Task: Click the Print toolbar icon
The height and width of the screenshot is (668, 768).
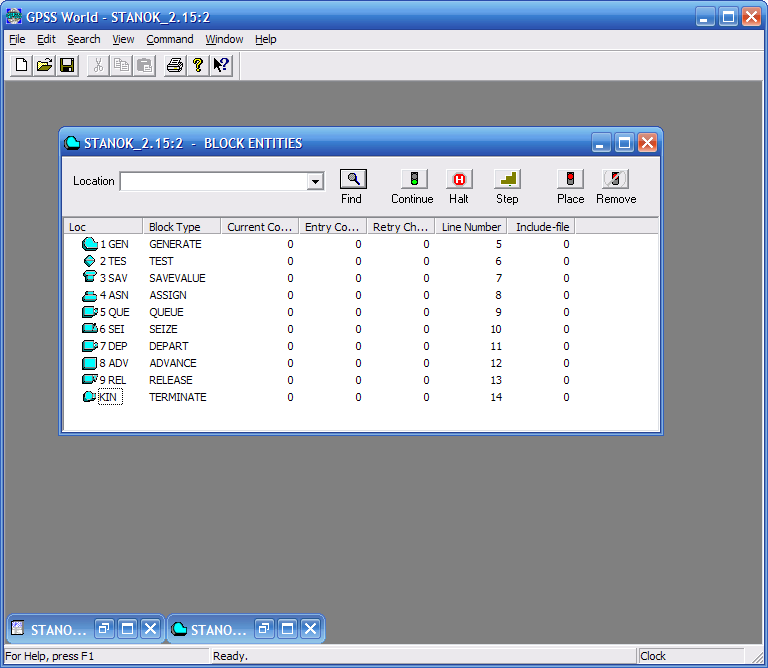Action: (175, 65)
